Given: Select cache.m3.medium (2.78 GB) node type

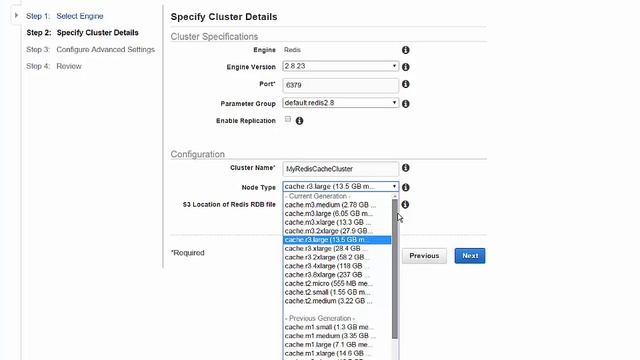Looking at the screenshot, I should pos(337,205).
